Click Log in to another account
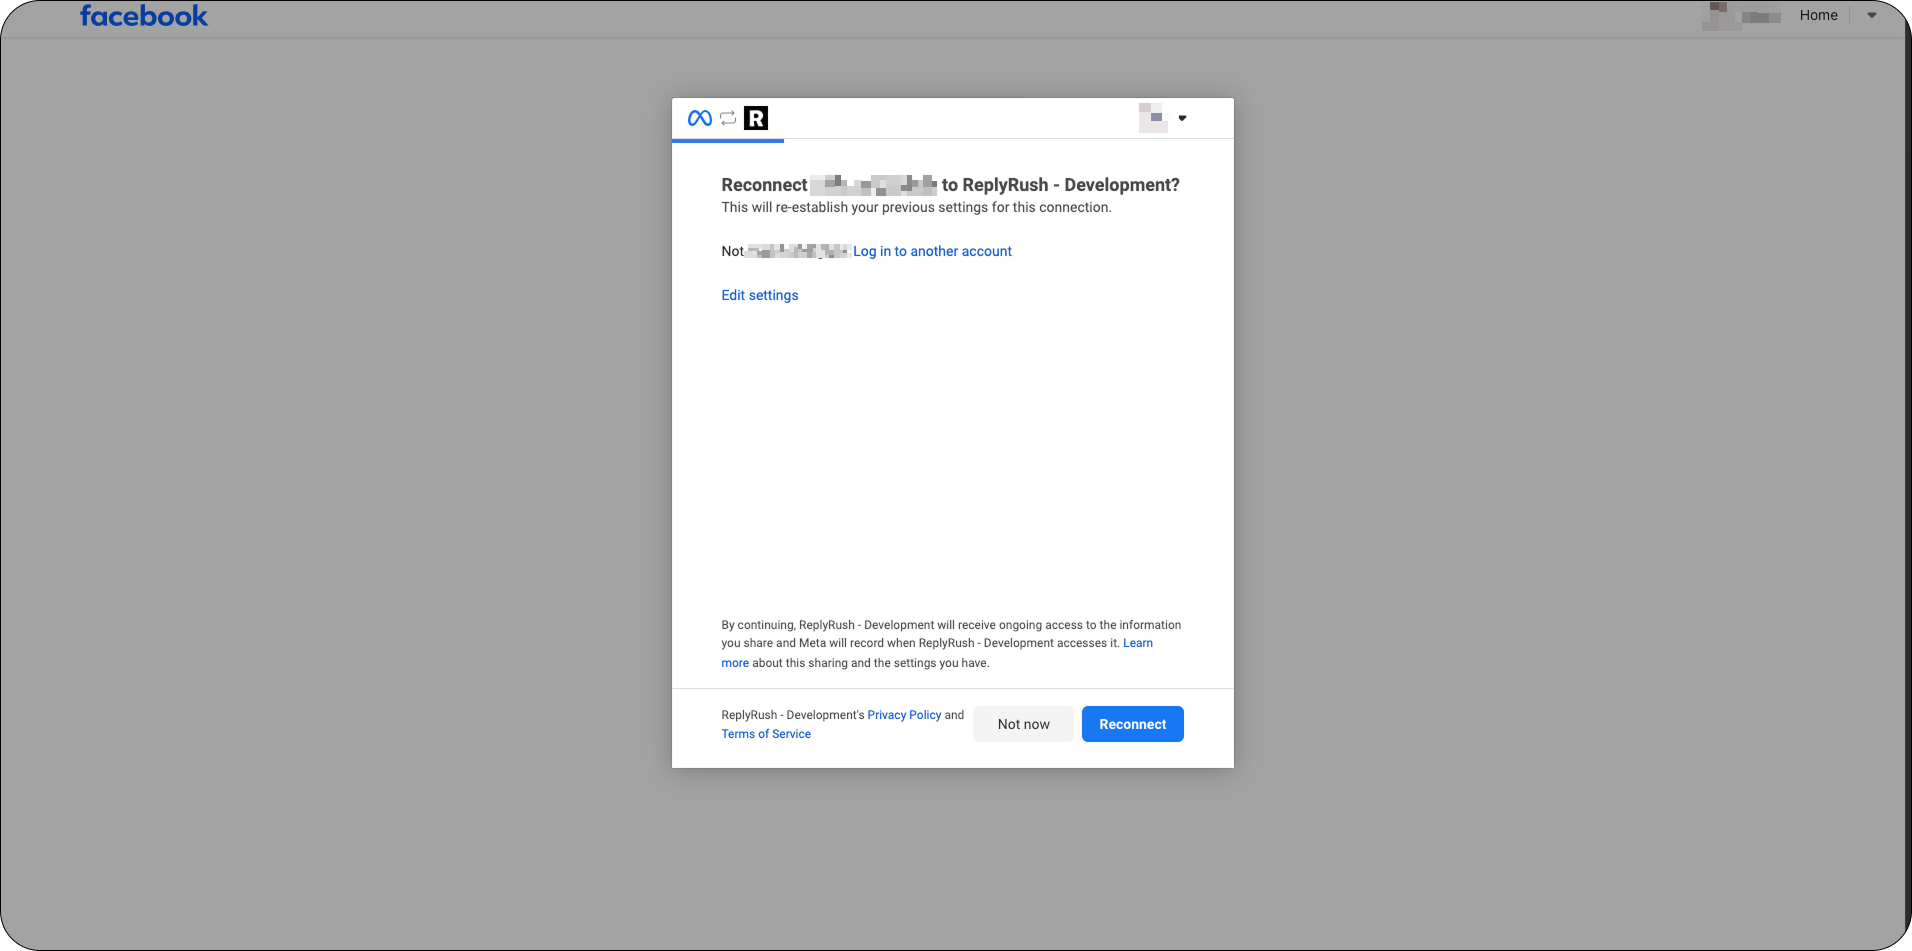Viewport: 1912px width, 951px height. tap(932, 251)
